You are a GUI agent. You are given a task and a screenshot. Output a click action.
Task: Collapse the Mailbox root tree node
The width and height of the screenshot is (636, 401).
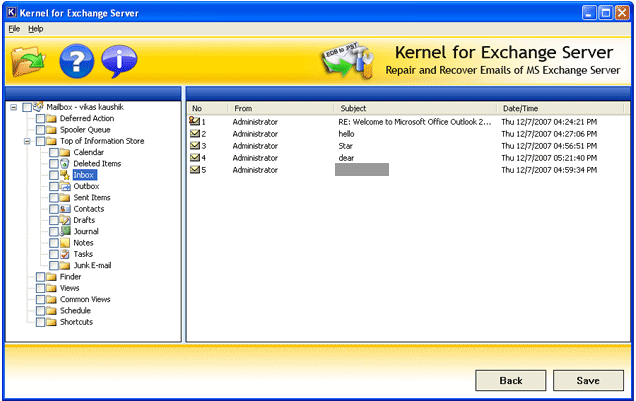tap(14, 107)
